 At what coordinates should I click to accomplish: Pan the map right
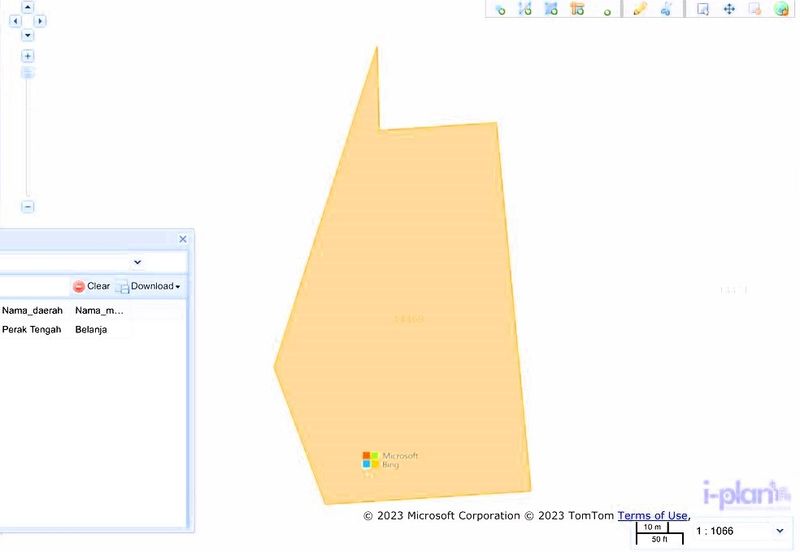40,21
